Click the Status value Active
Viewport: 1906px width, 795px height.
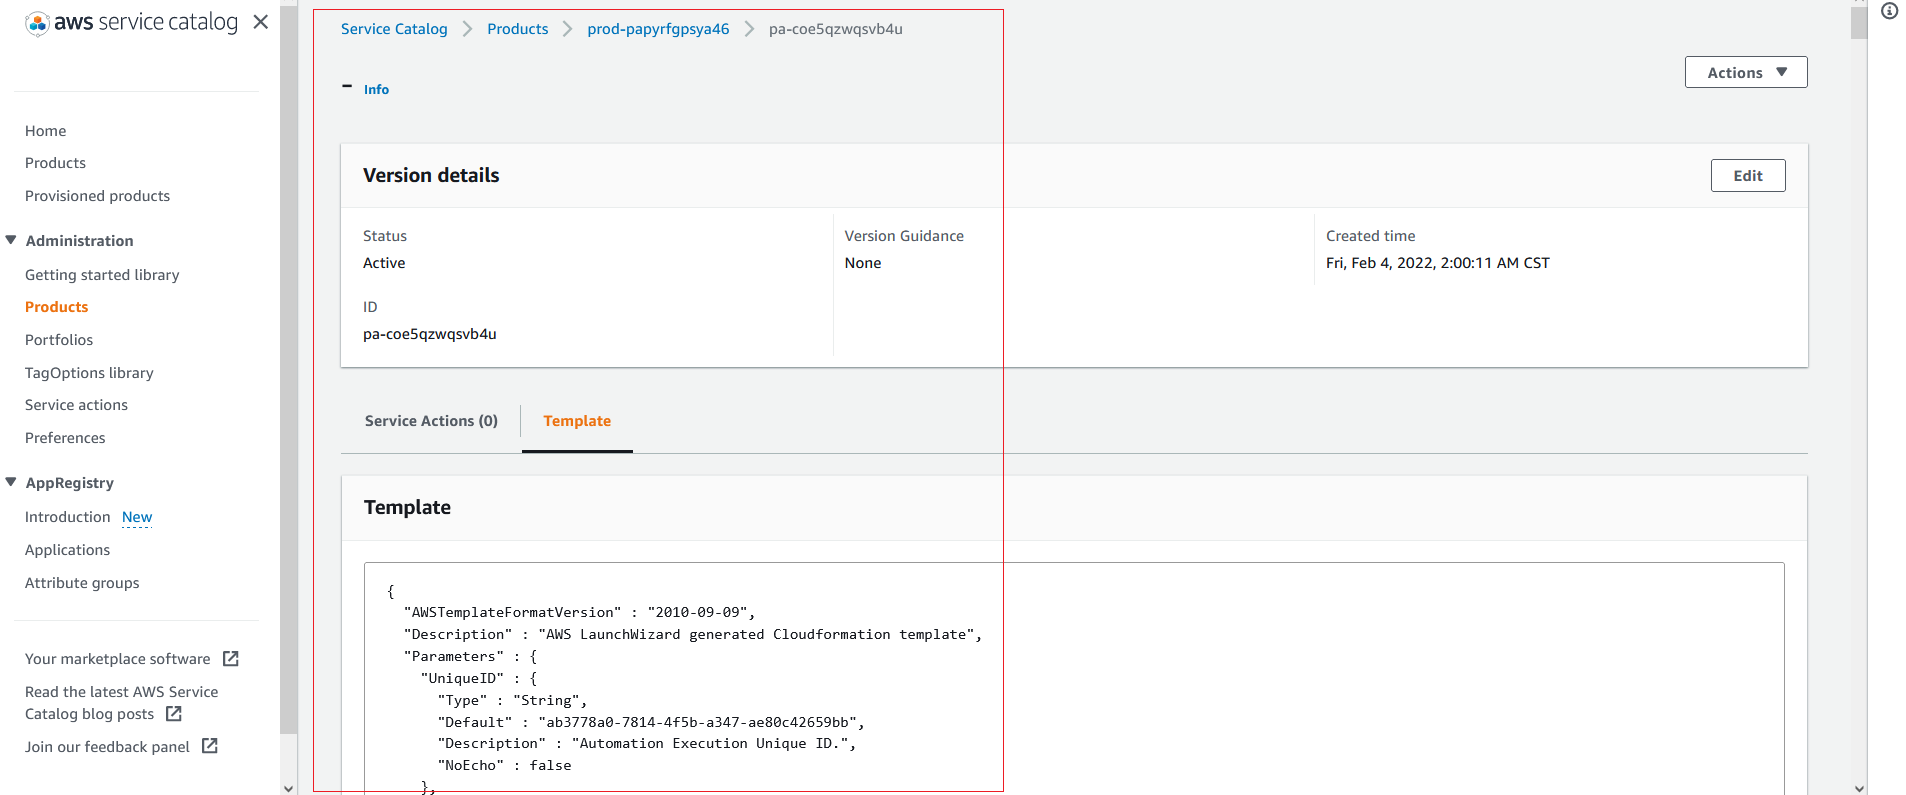[x=384, y=263]
